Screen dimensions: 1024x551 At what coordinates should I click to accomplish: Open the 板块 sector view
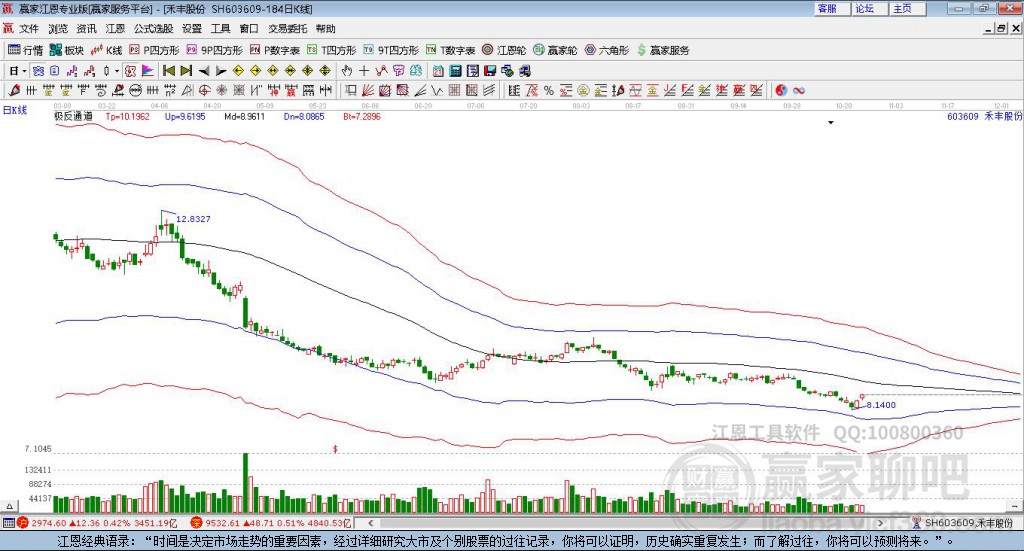point(67,50)
